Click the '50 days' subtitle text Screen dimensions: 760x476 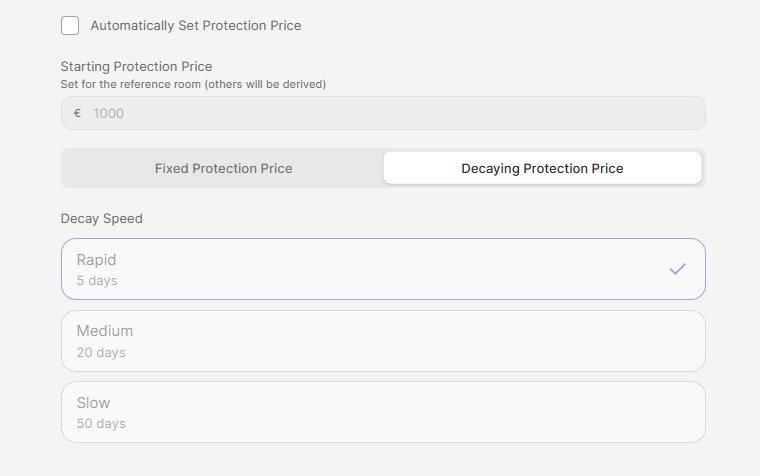pyautogui.click(x=101, y=424)
